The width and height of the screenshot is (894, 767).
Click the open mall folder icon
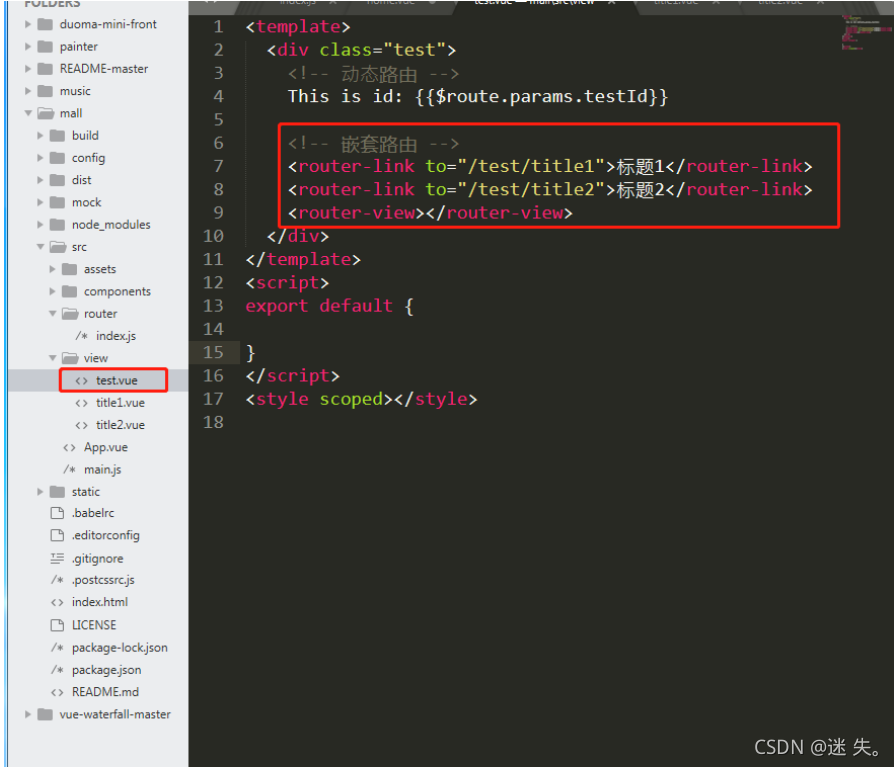pyautogui.click(x=45, y=113)
